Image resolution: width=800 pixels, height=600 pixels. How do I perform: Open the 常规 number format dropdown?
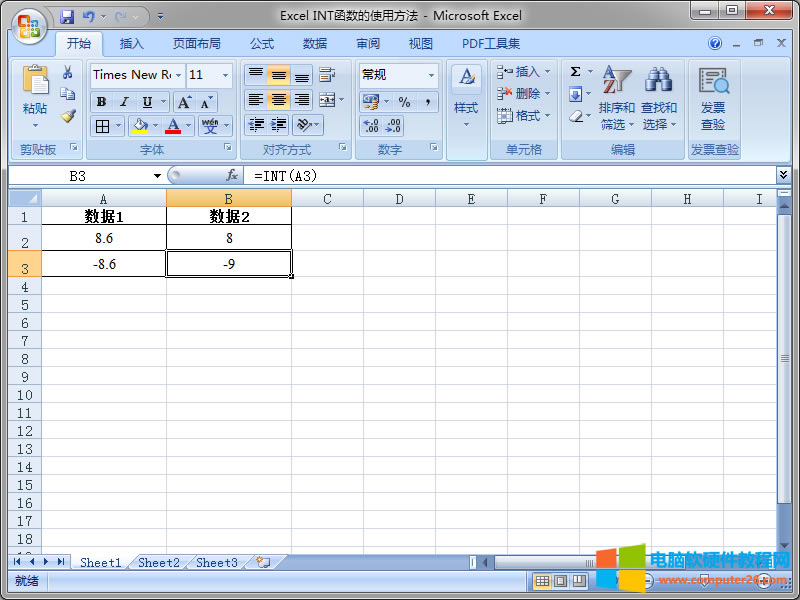(431, 75)
